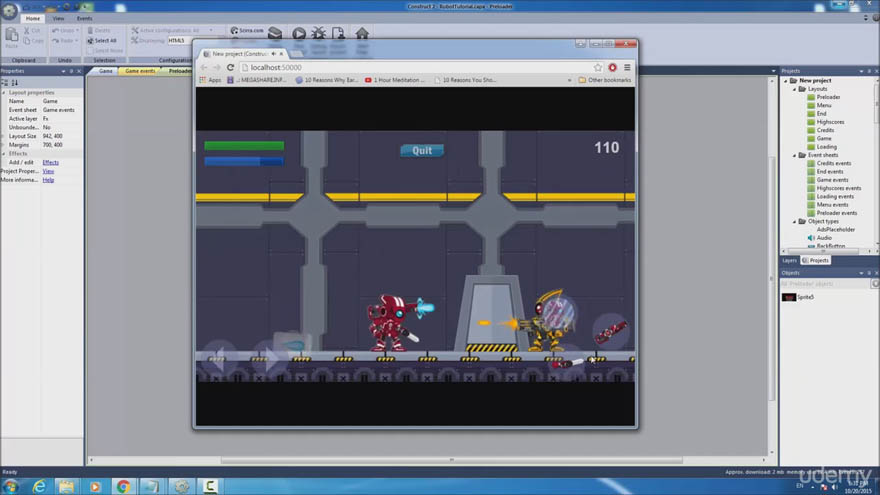Open the Project Properties View link

tap(48, 171)
